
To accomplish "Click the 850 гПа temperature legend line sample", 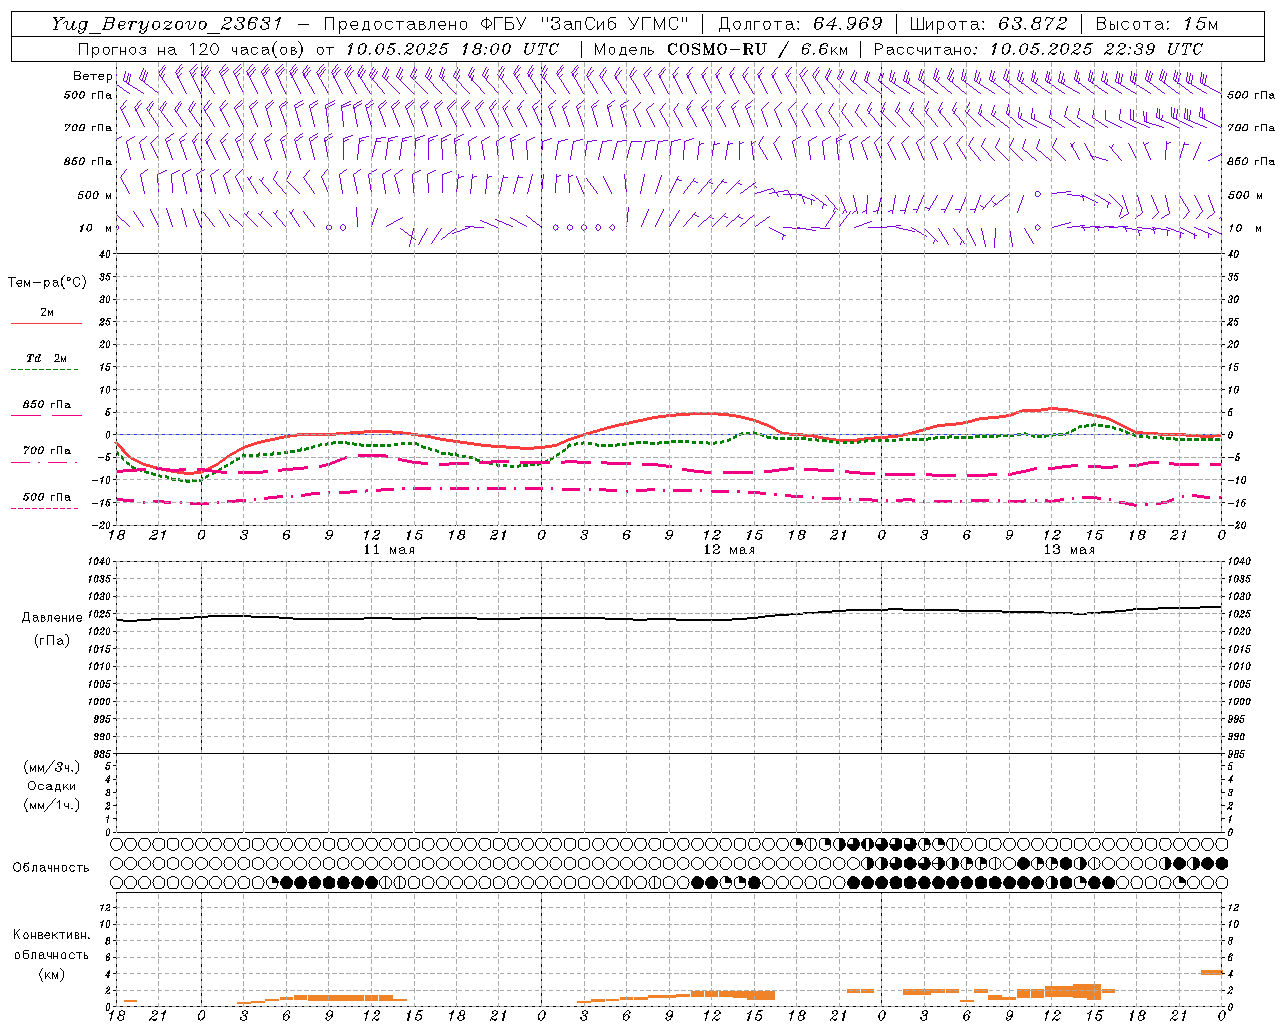I will point(46,416).
